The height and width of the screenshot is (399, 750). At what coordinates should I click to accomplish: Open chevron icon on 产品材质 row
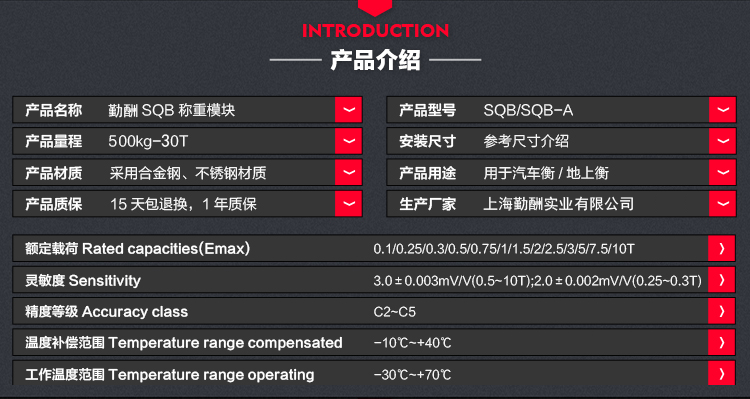click(349, 173)
